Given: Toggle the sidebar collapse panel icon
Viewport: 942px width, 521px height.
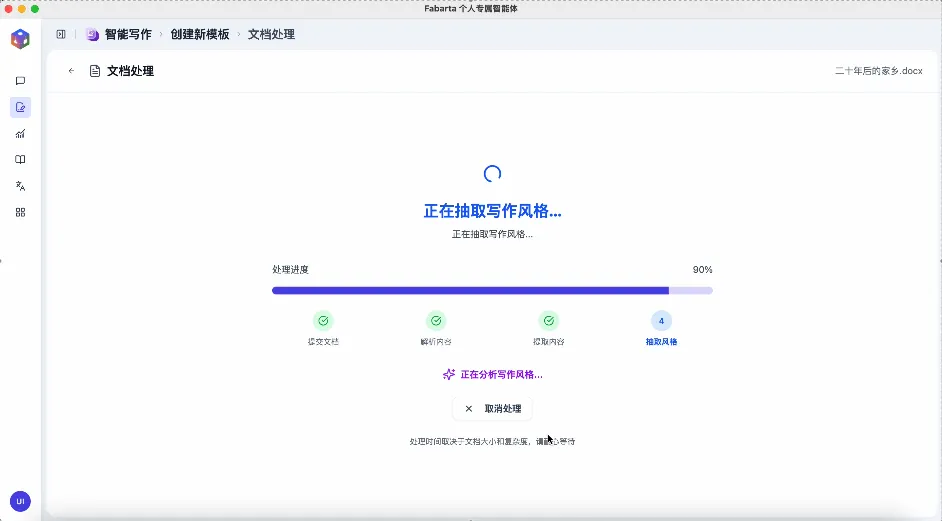Looking at the screenshot, I should (x=61, y=34).
